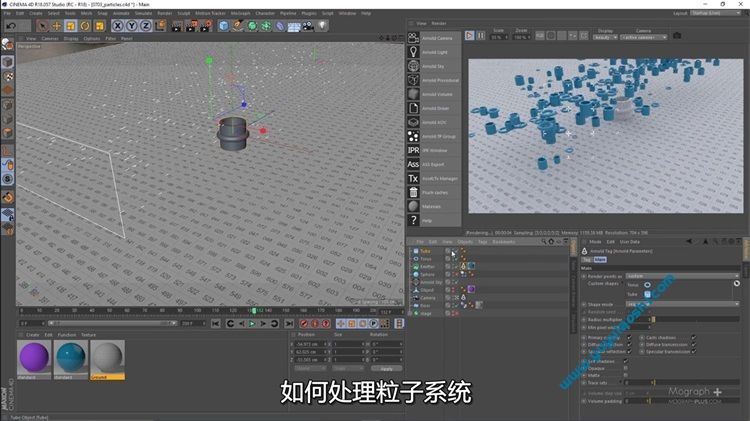This screenshot has width=750, height=421.
Task: Click the Render View clapperboard icon
Action: (177, 25)
